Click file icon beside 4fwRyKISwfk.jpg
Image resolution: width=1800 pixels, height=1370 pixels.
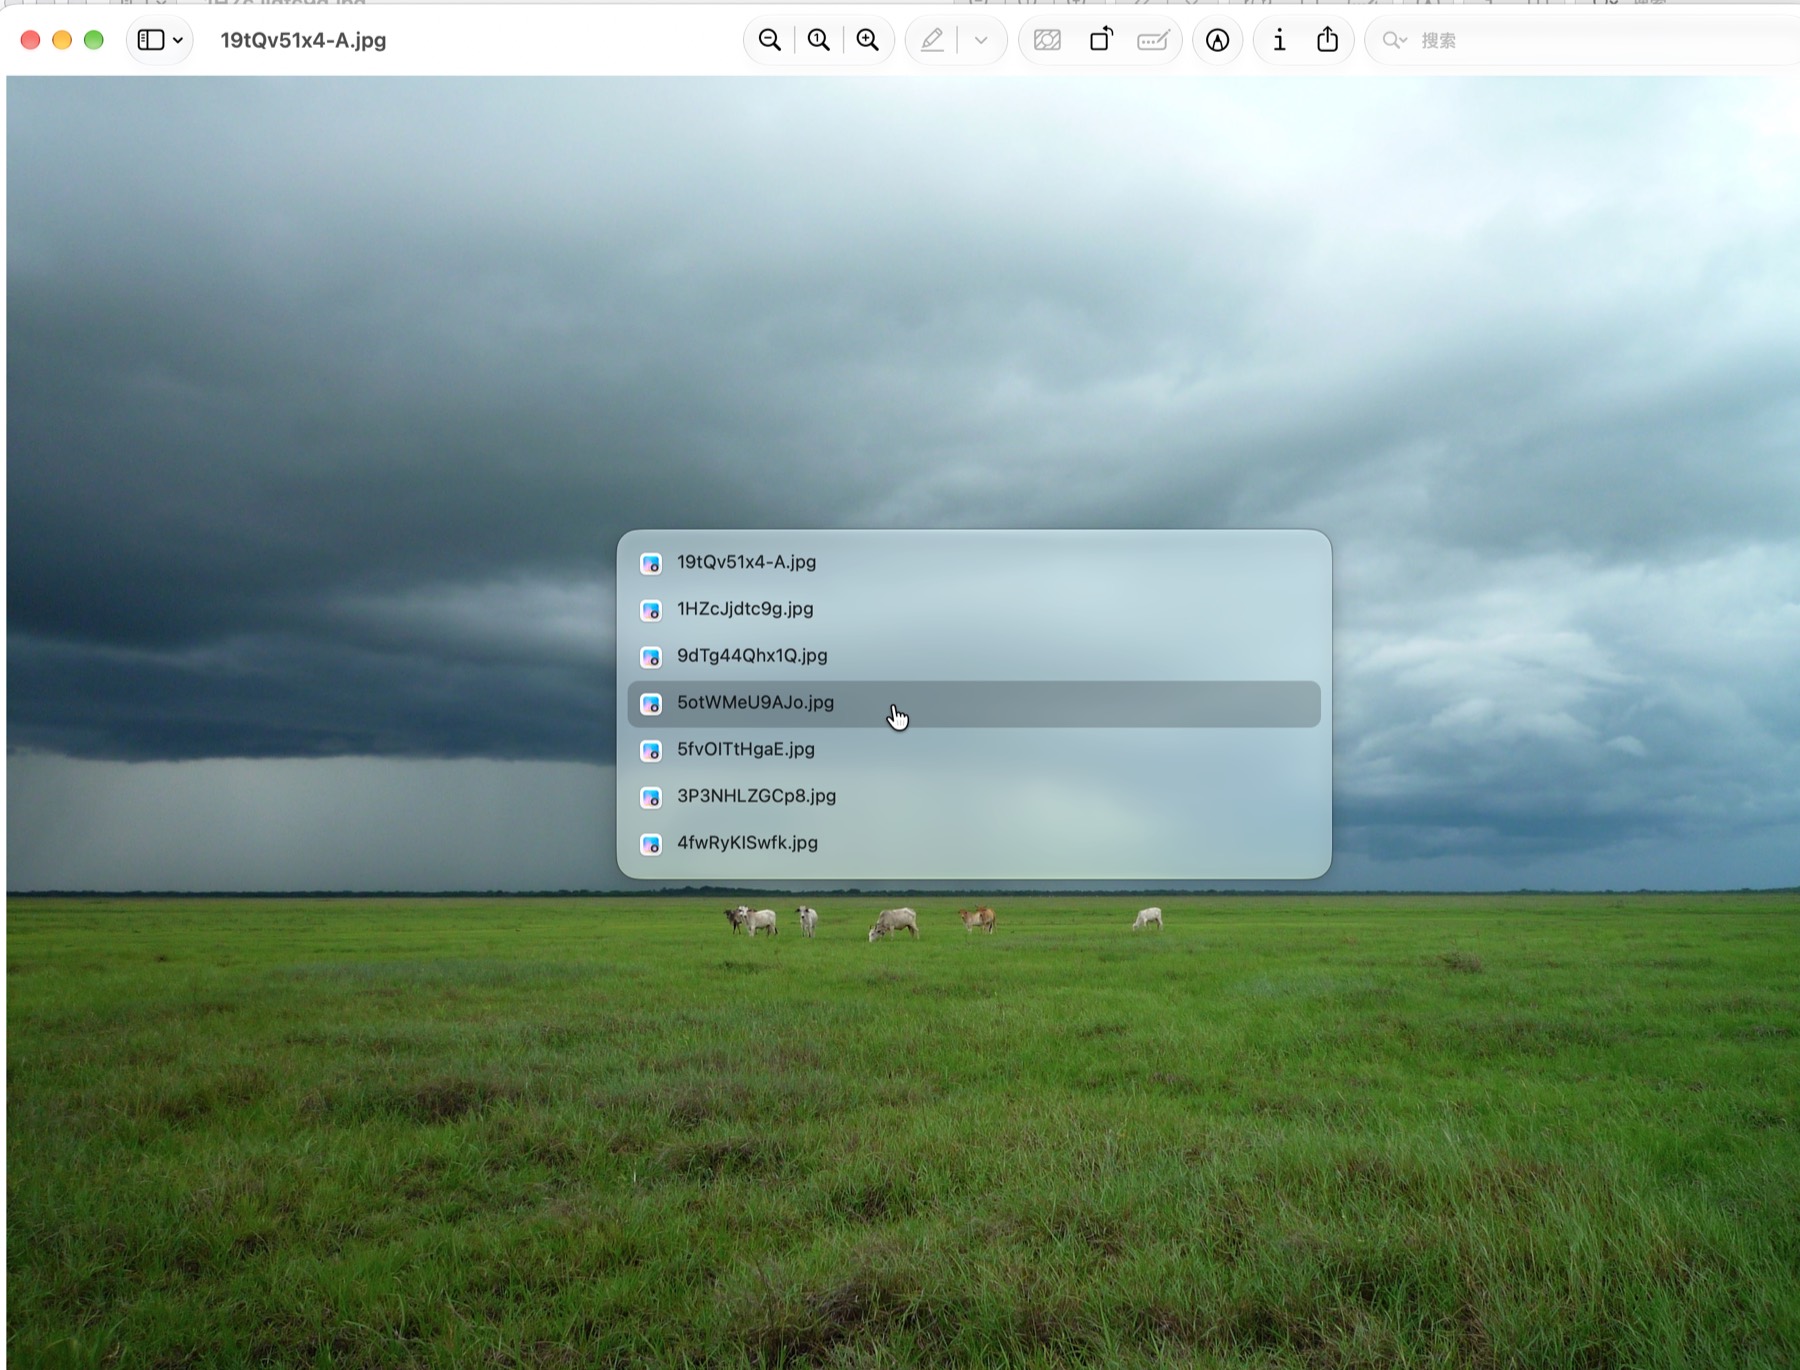[x=651, y=844]
